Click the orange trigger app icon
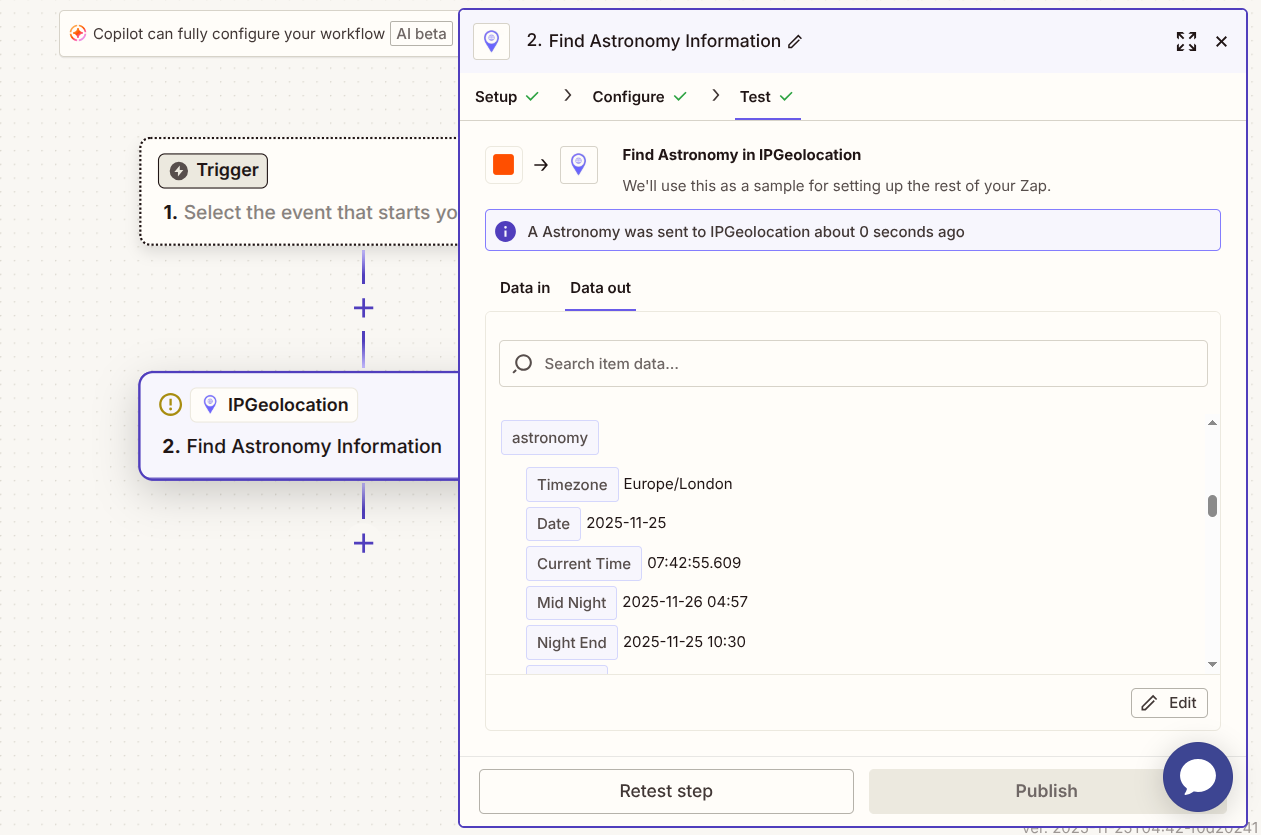 pos(504,165)
